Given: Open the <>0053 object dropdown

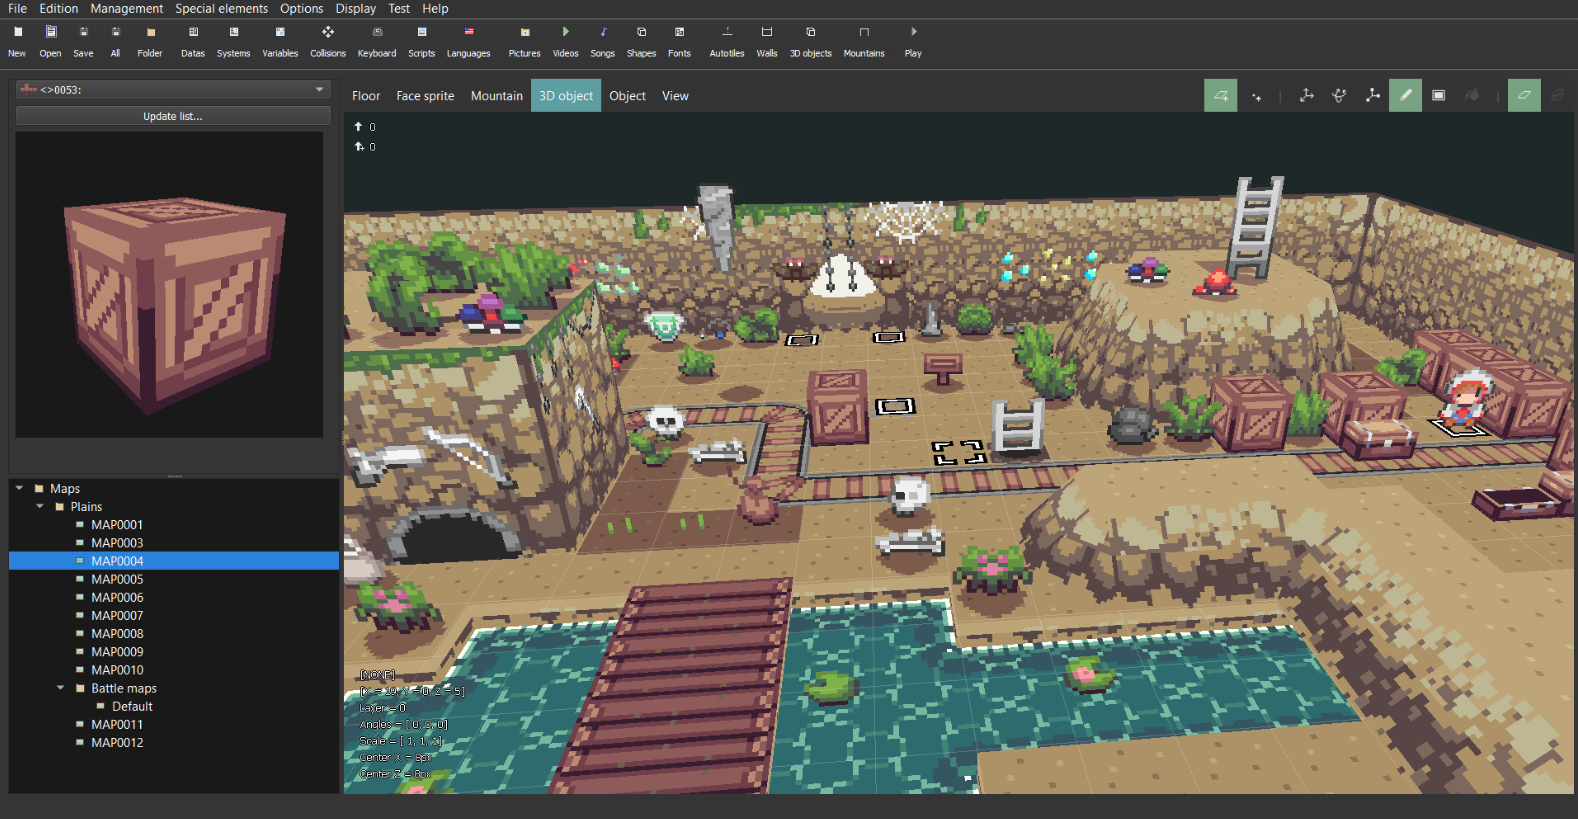Looking at the screenshot, I should [x=173, y=90].
